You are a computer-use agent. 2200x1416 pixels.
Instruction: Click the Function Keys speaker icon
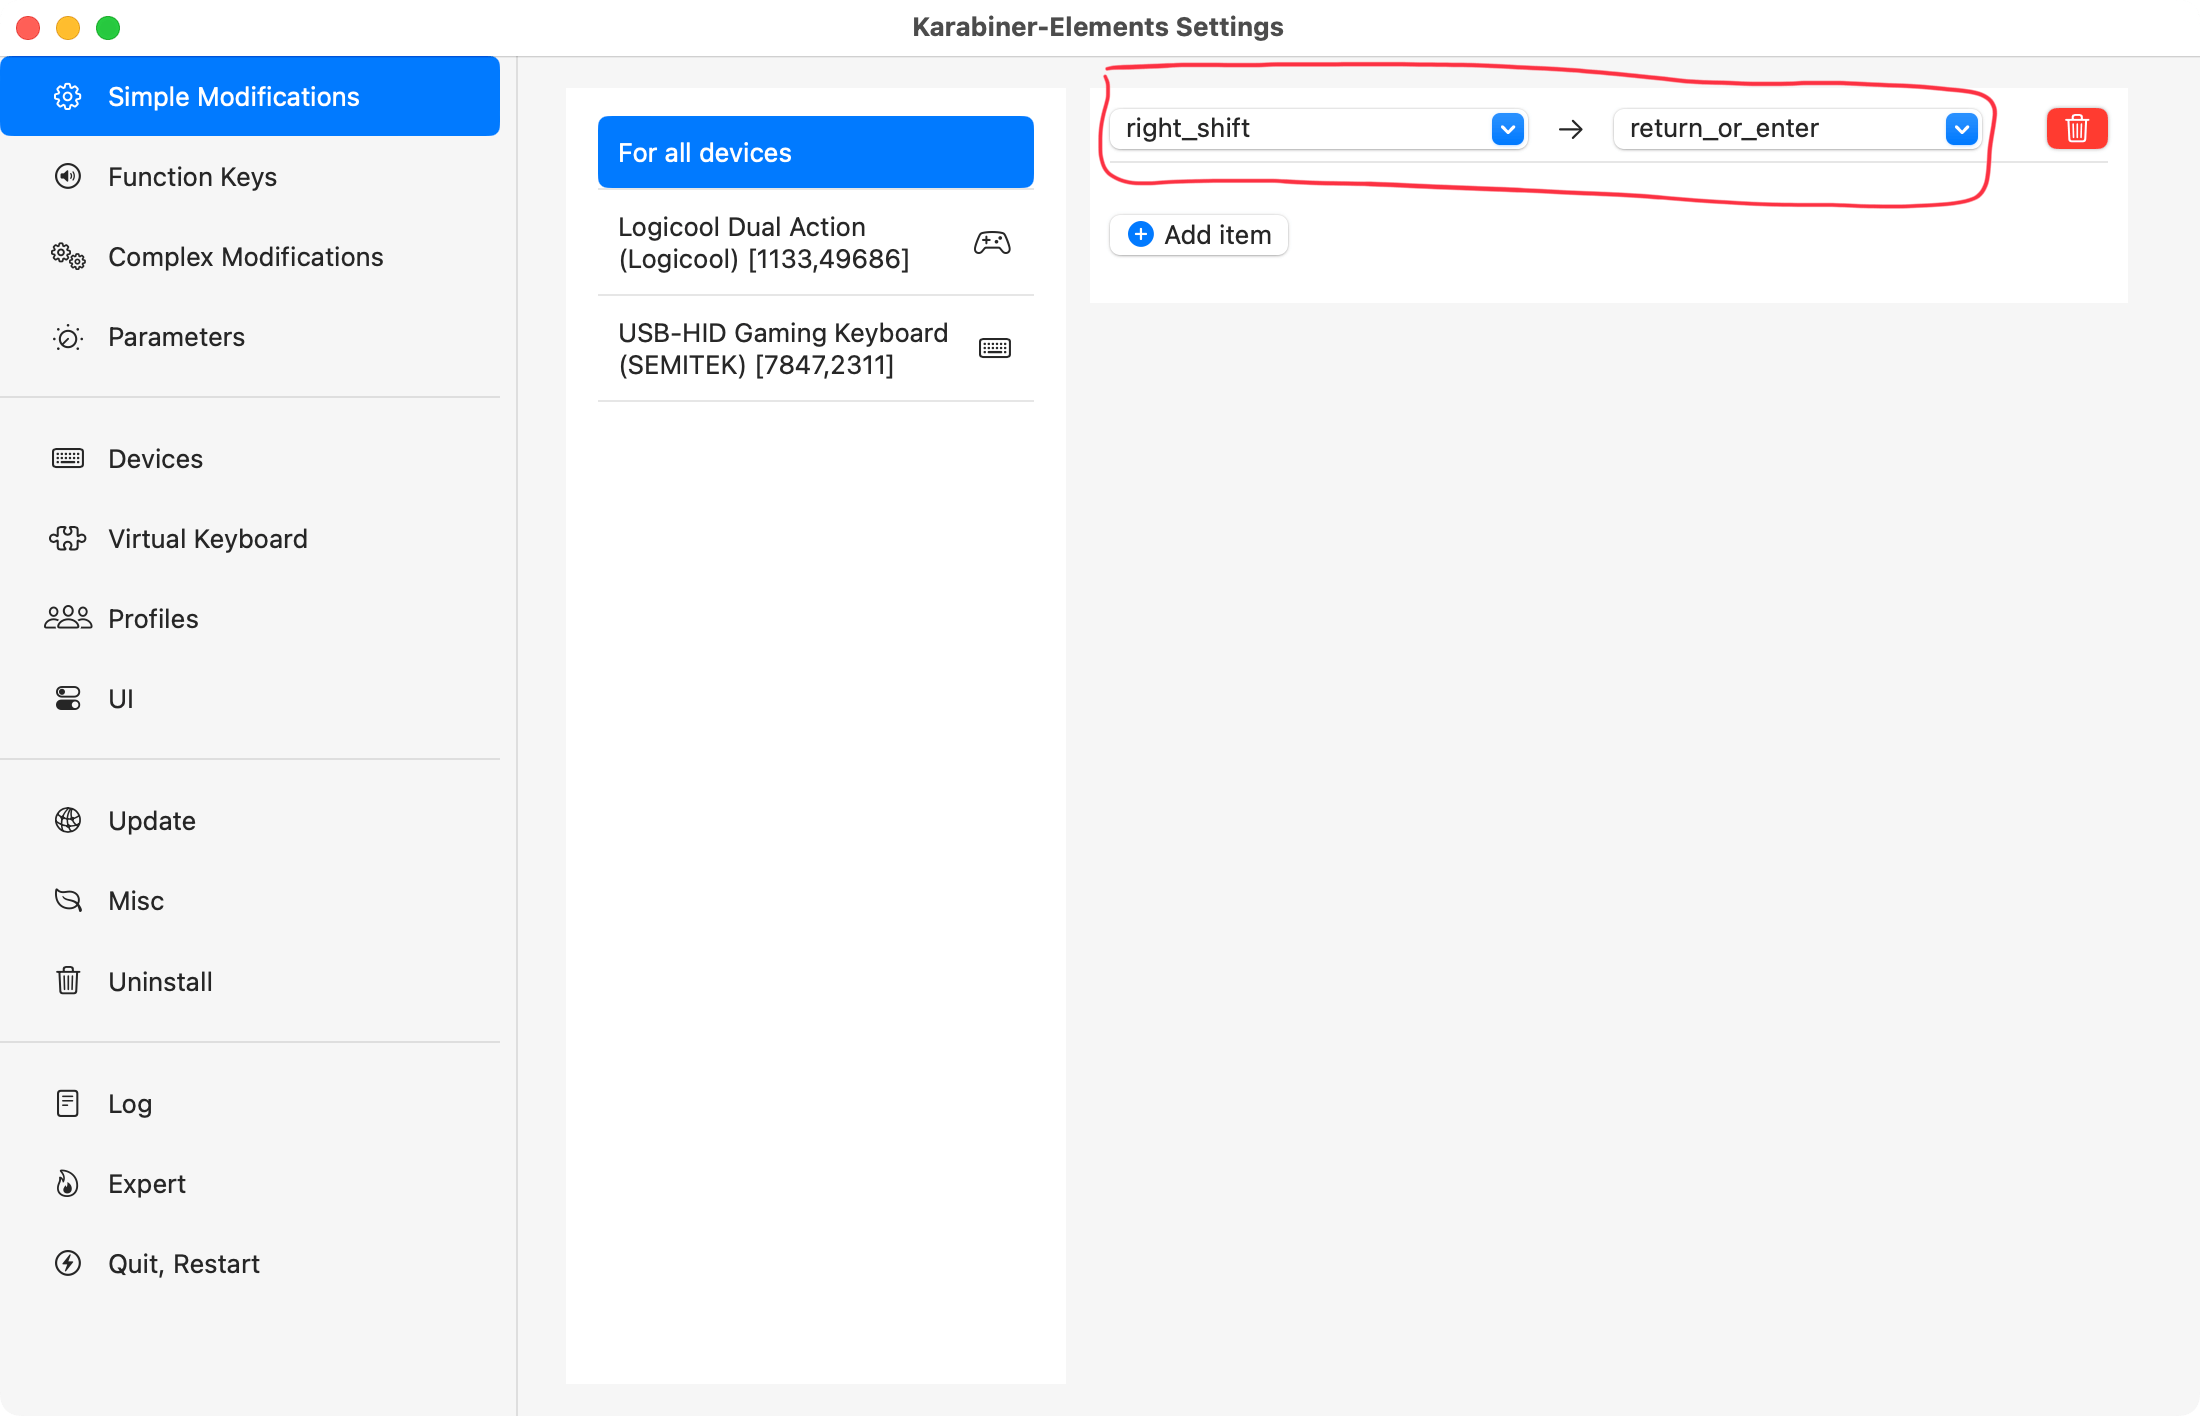(68, 177)
